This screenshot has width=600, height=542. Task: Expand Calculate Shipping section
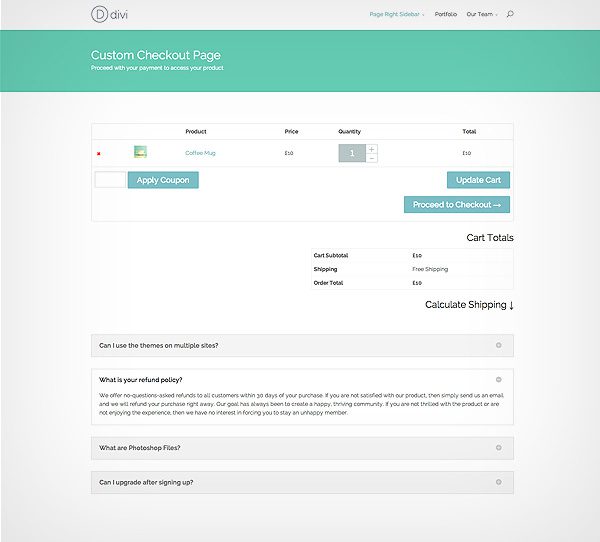point(469,305)
